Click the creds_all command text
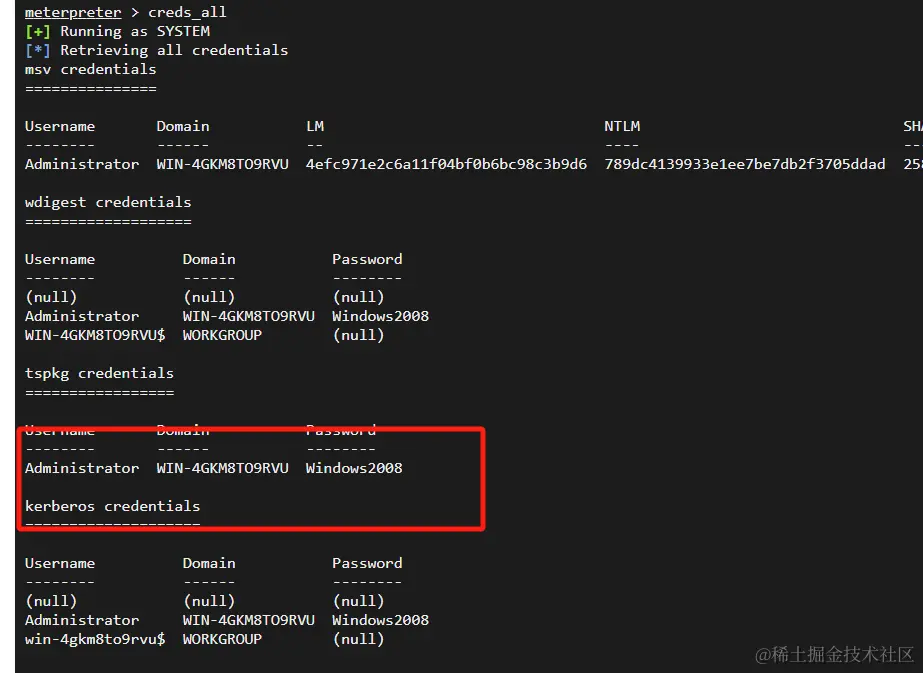 click(x=187, y=12)
